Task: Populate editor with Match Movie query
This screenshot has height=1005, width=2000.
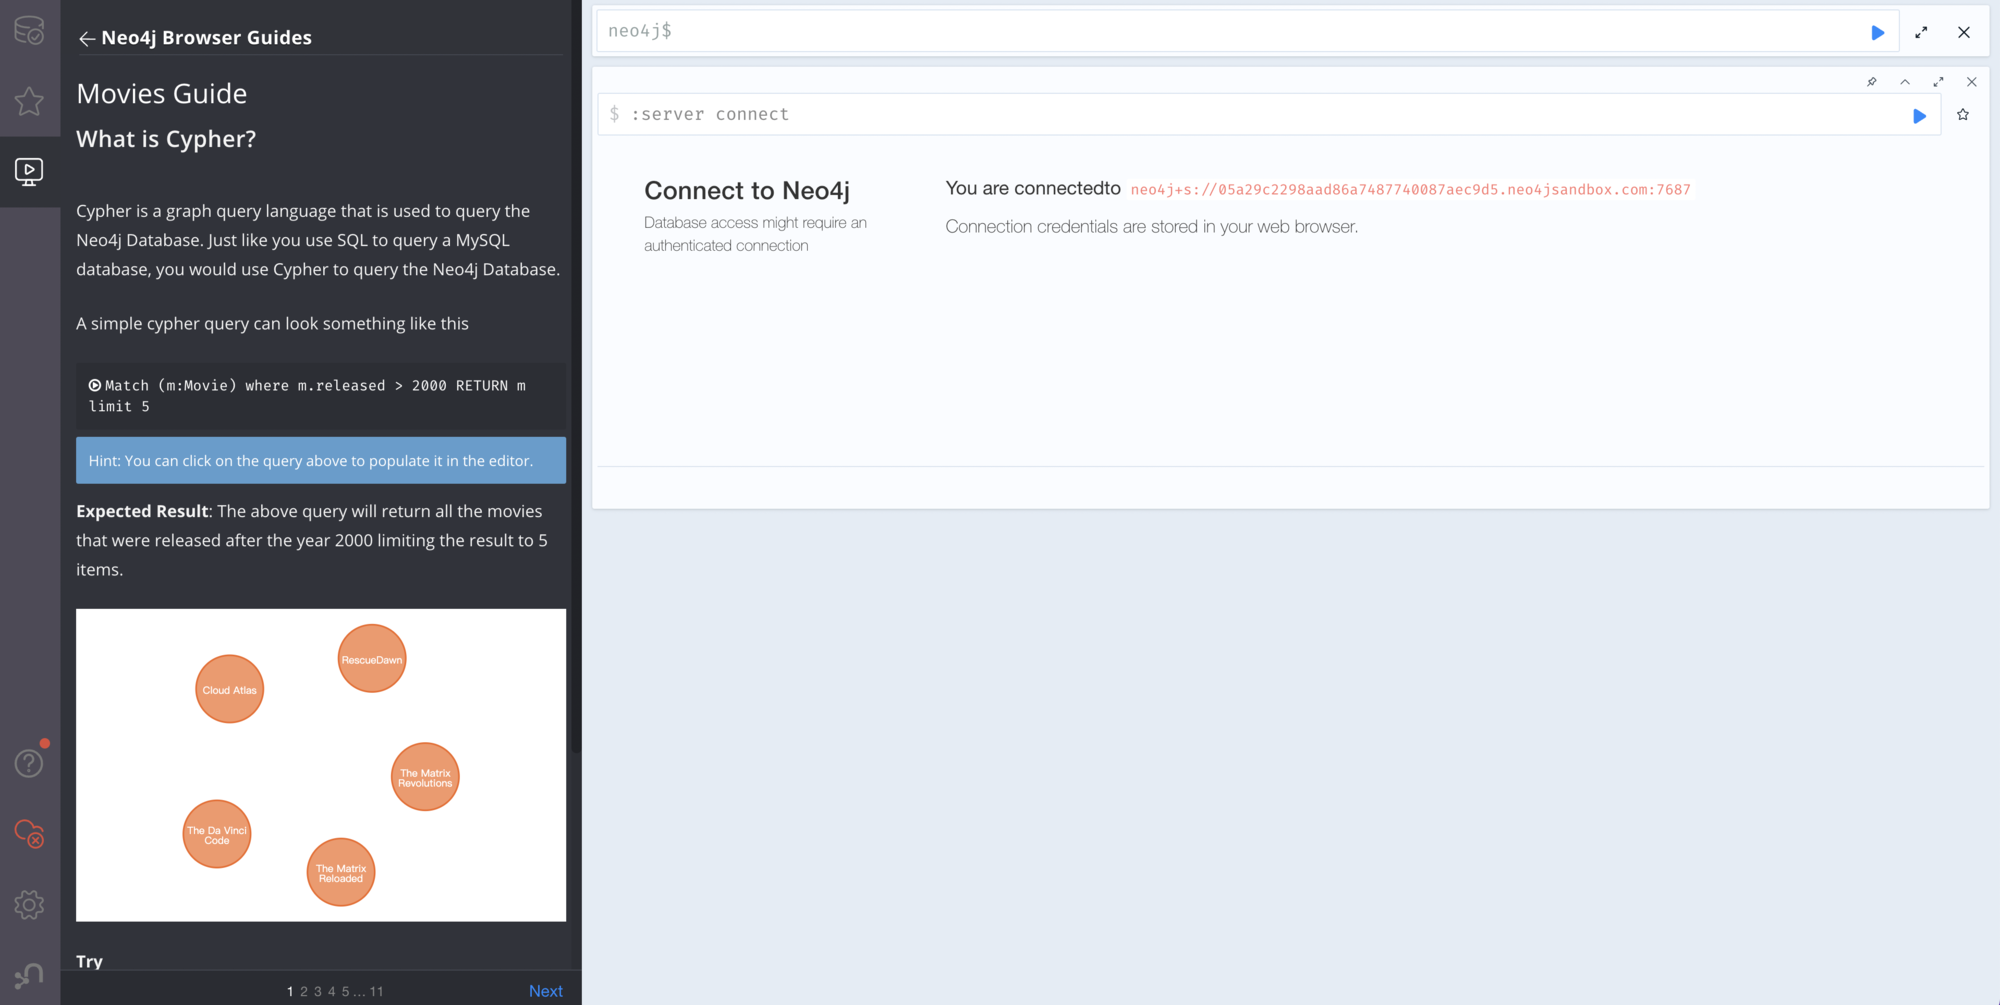Action: pos(307,396)
